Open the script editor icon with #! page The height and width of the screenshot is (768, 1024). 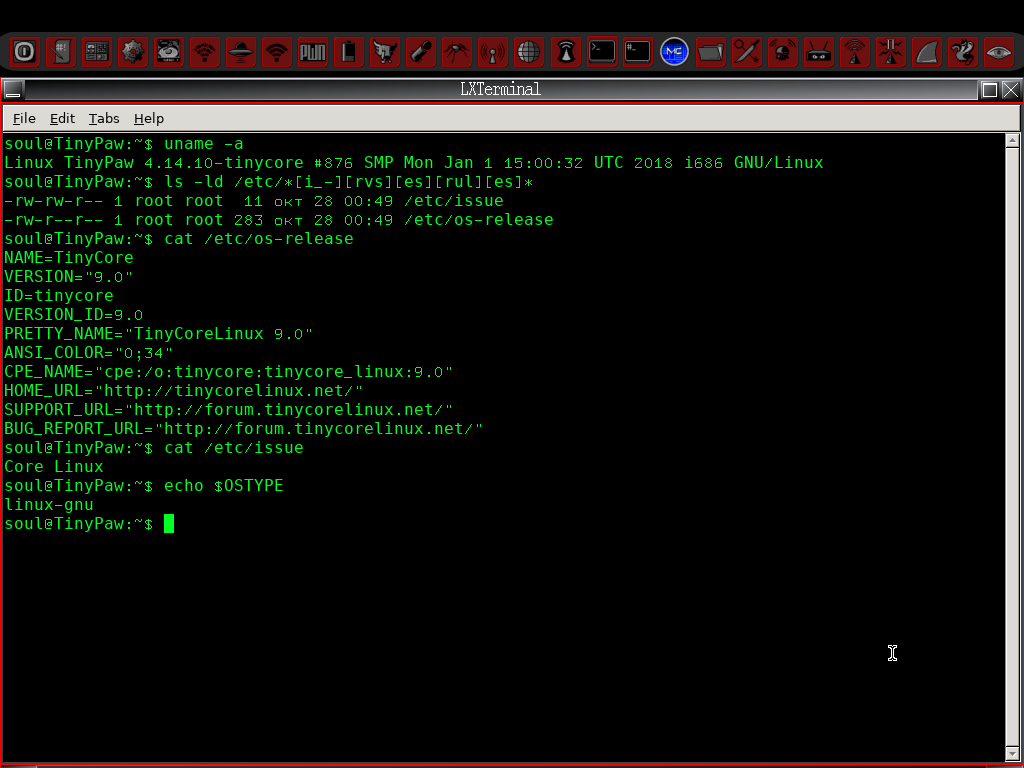coord(61,52)
